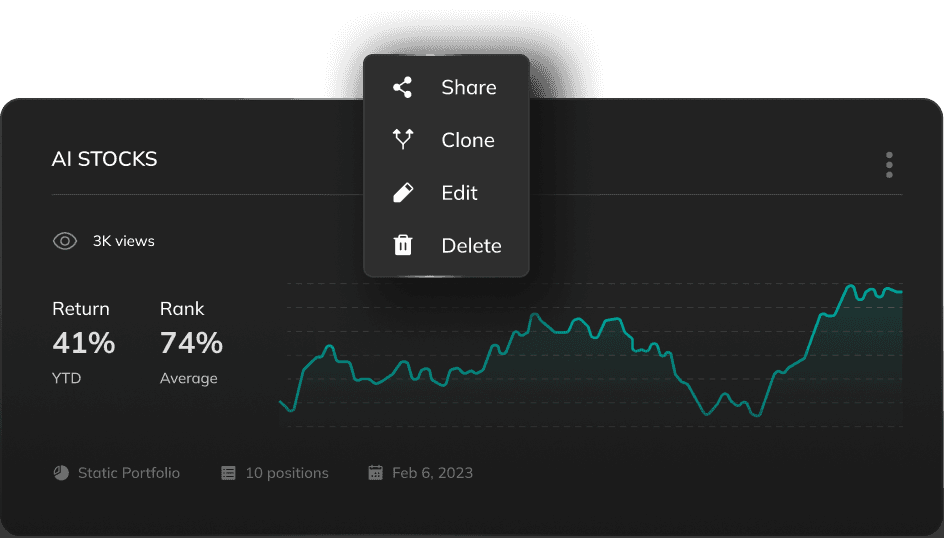Click the Static Portfolio pie chart icon
Screen dimensions: 944x538
click(61, 473)
